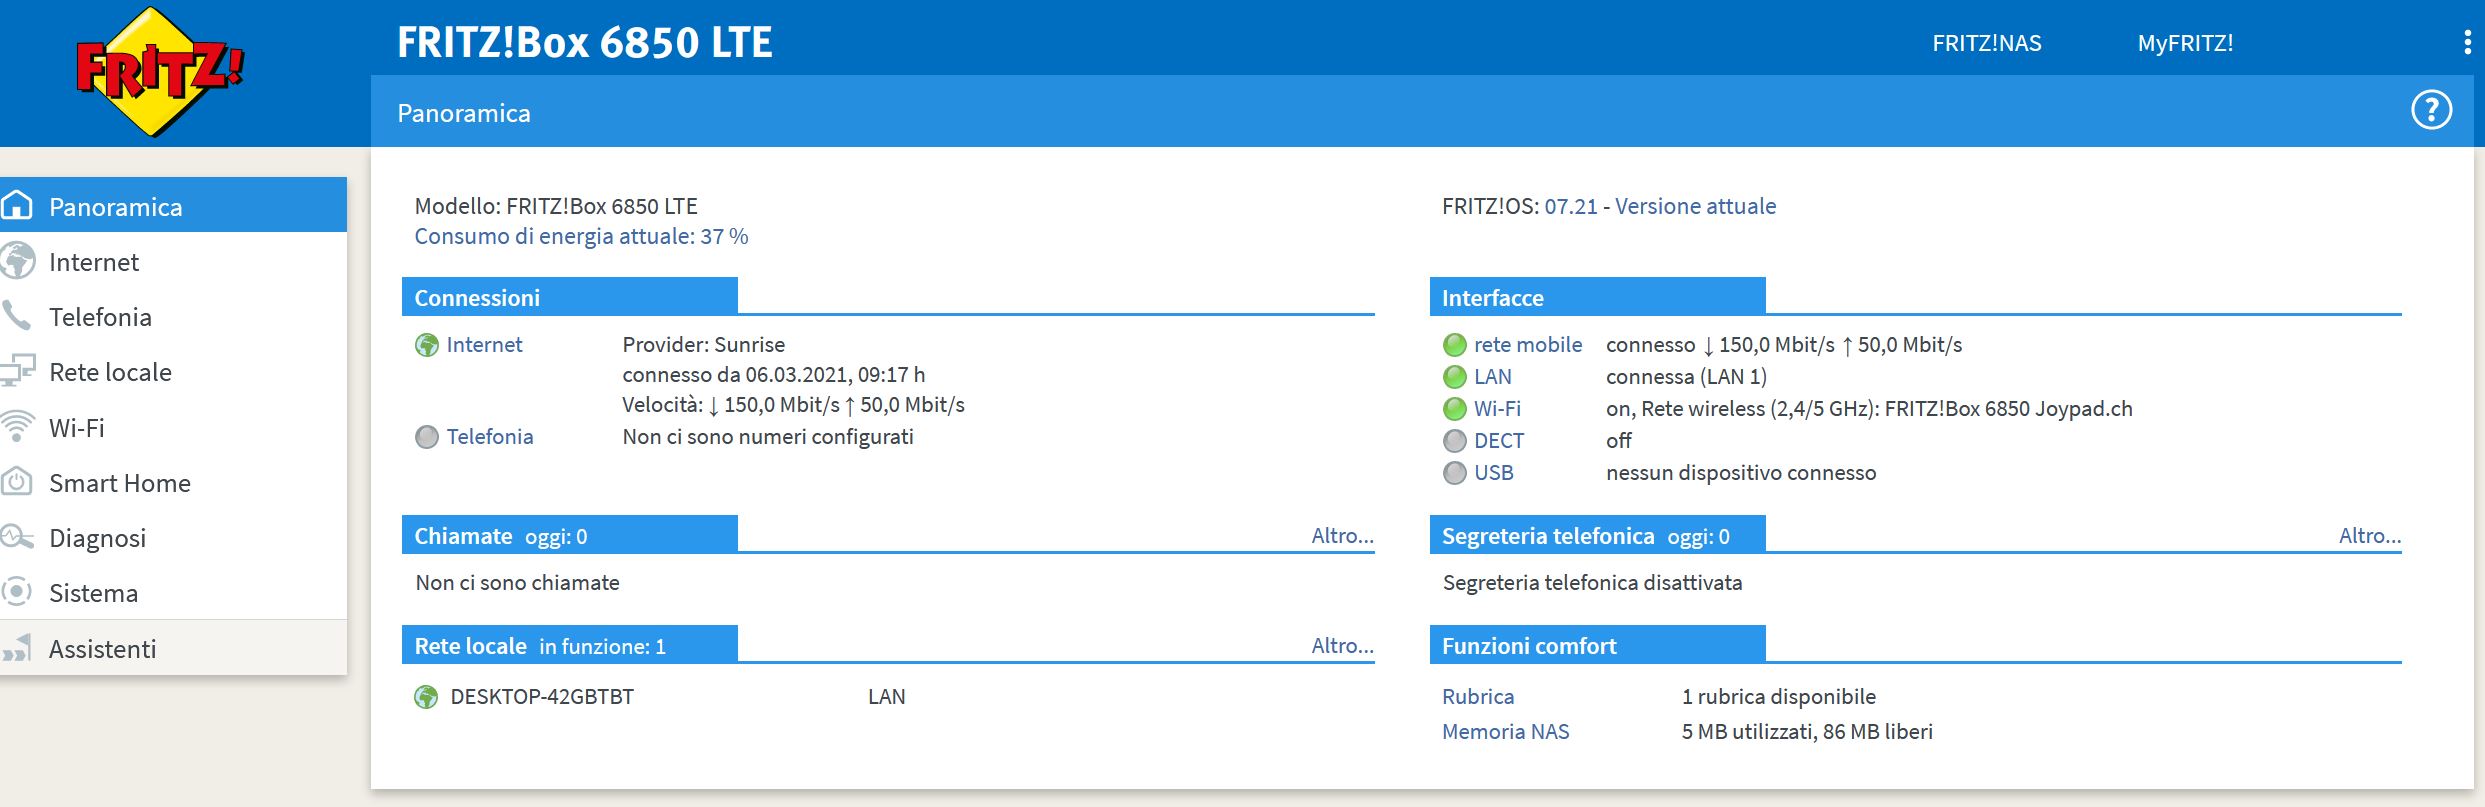This screenshot has width=2485, height=807.
Task: Click the FRITZ!OS 07.21 version link
Action: point(1571,206)
